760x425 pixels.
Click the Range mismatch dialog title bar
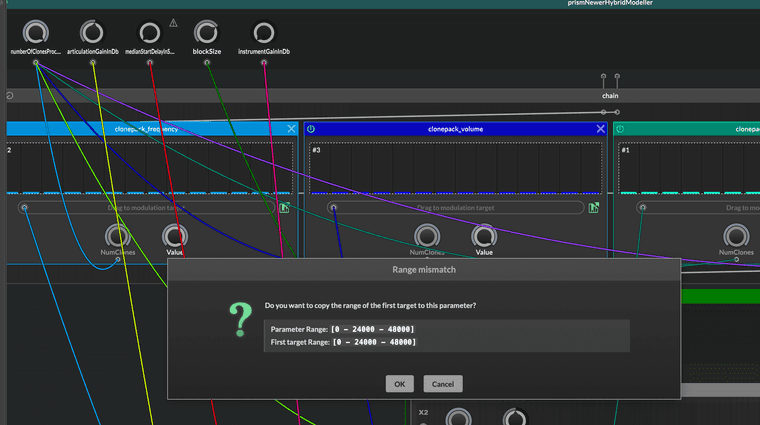click(x=424, y=269)
